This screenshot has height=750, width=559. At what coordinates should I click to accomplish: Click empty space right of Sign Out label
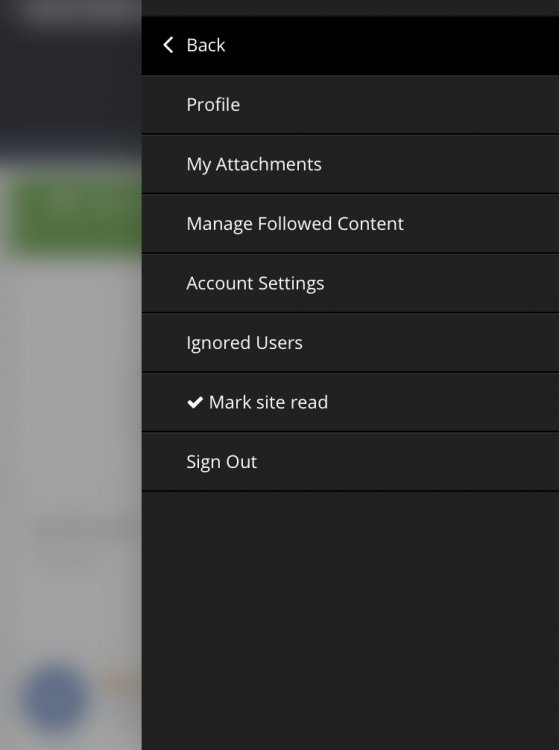tap(406, 462)
